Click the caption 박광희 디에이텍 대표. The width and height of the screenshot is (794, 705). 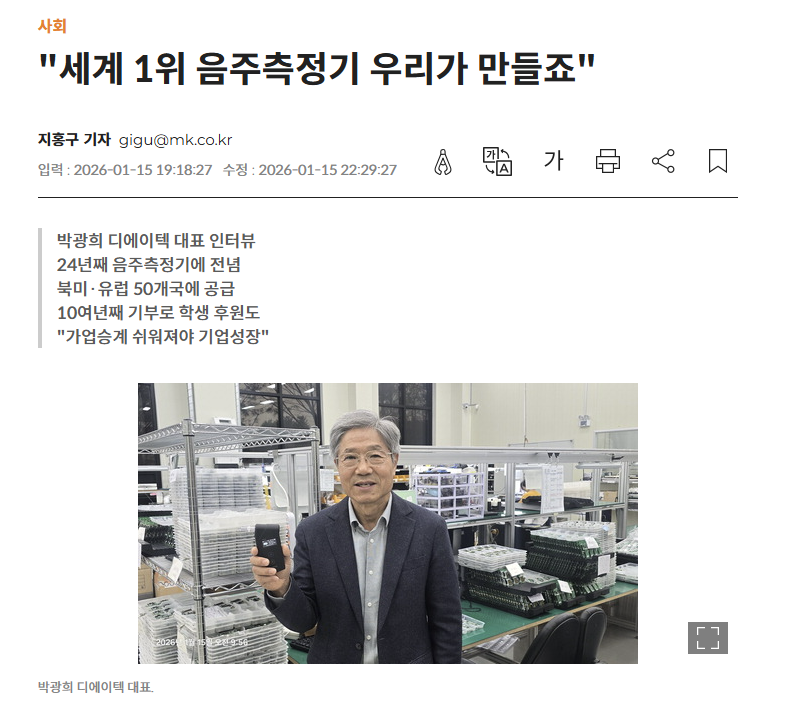click(96, 687)
